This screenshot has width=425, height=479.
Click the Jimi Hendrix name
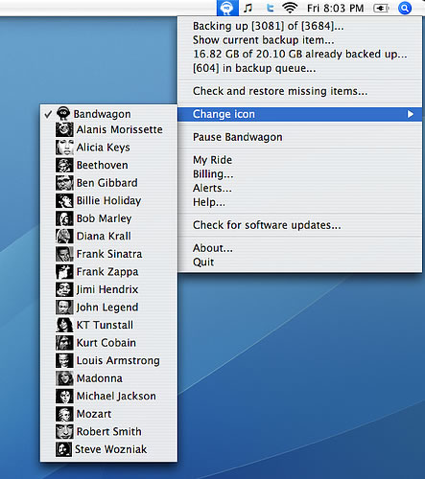[107, 289]
